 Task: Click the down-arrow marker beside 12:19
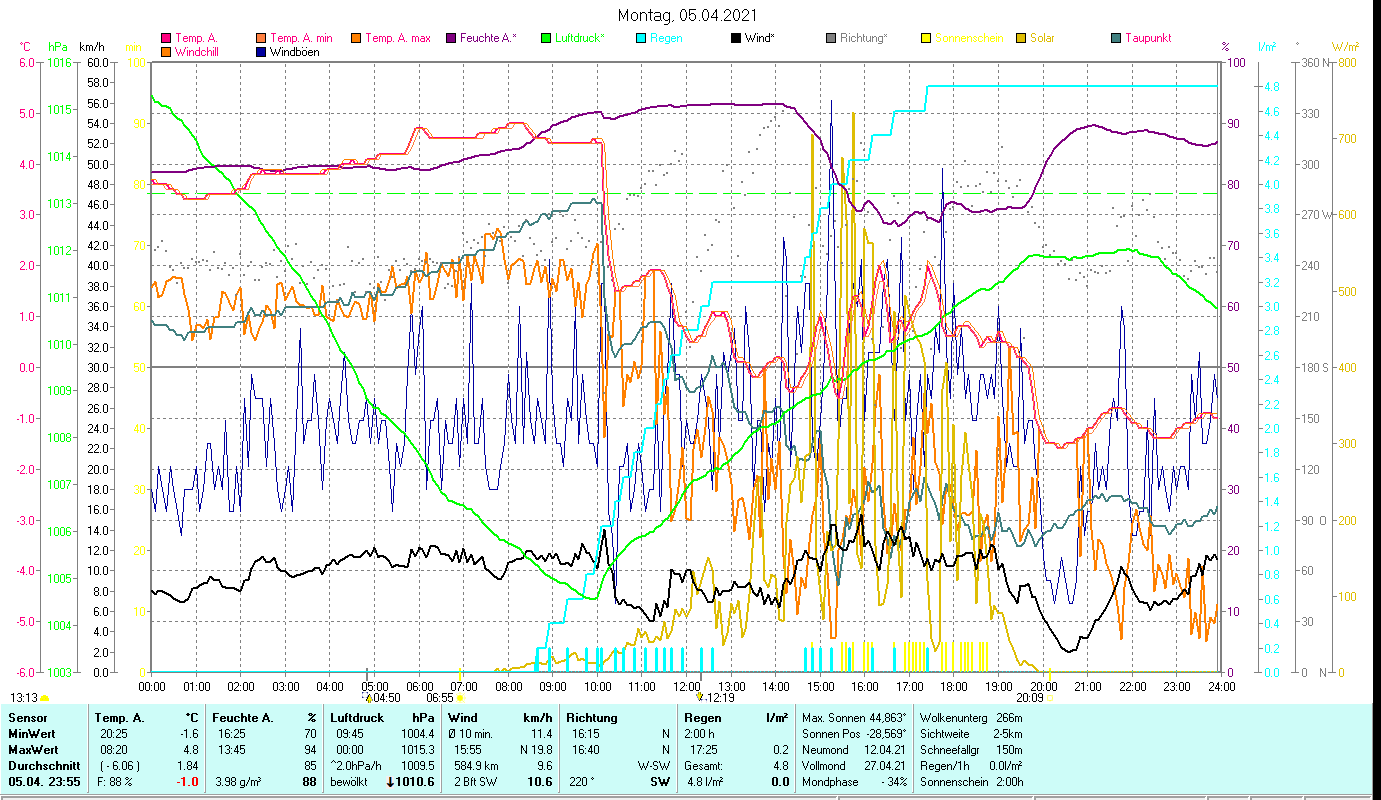pyautogui.click(x=700, y=697)
